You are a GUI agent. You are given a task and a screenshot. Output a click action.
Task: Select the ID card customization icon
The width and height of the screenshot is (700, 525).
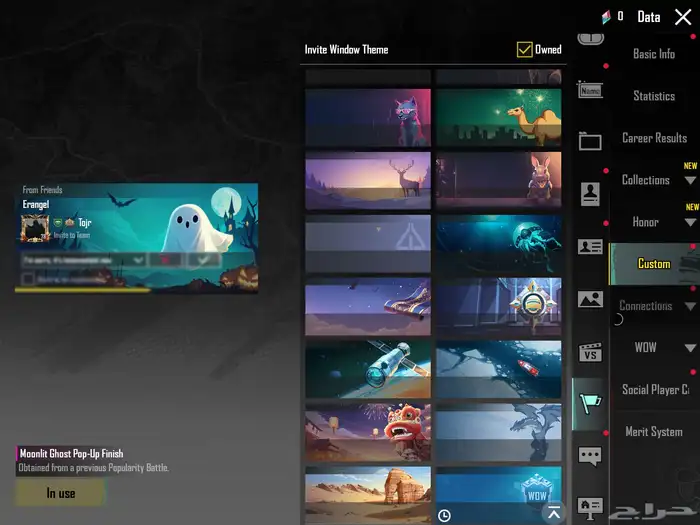[x=590, y=246]
